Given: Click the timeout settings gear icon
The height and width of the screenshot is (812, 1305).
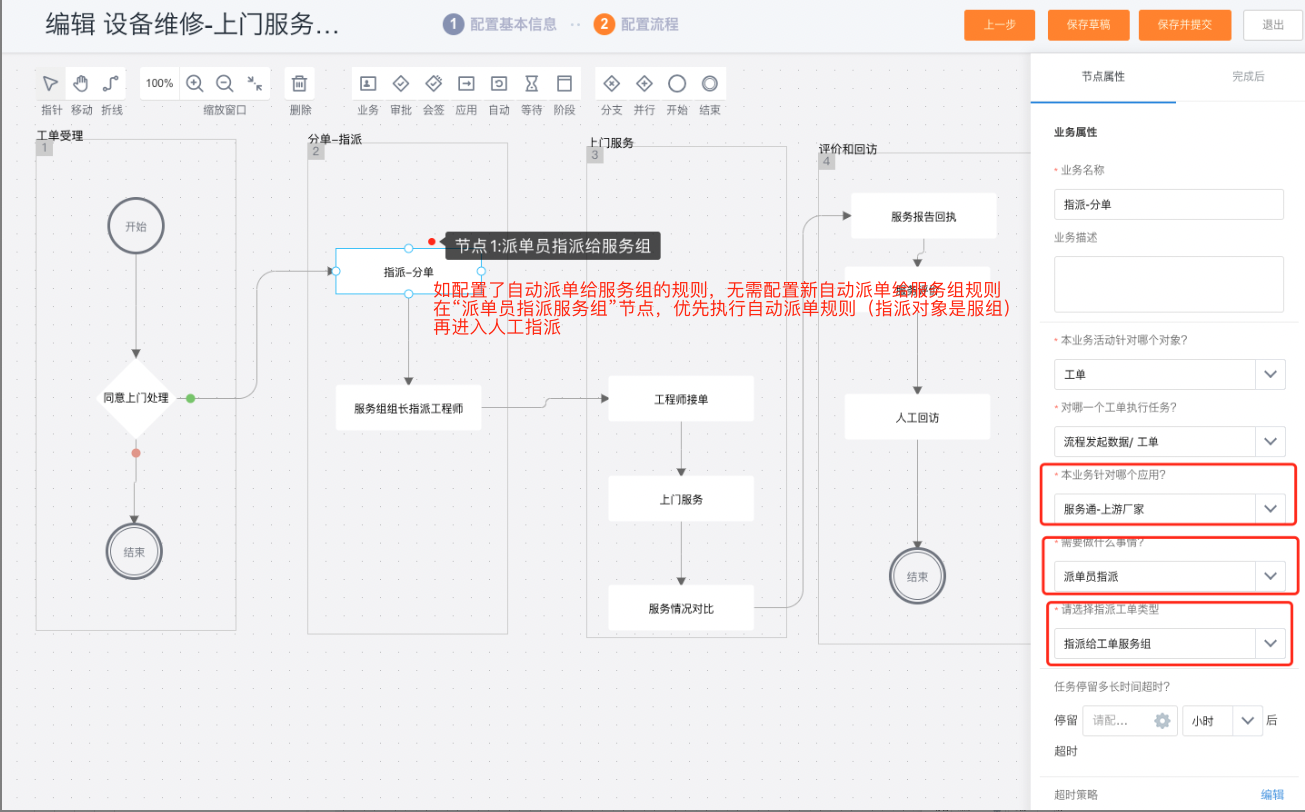Looking at the screenshot, I should [1162, 721].
